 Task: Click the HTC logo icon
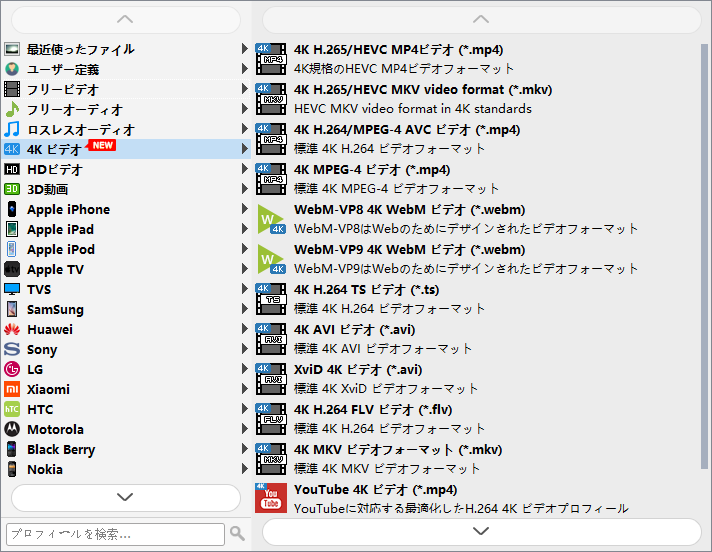tap(12, 409)
